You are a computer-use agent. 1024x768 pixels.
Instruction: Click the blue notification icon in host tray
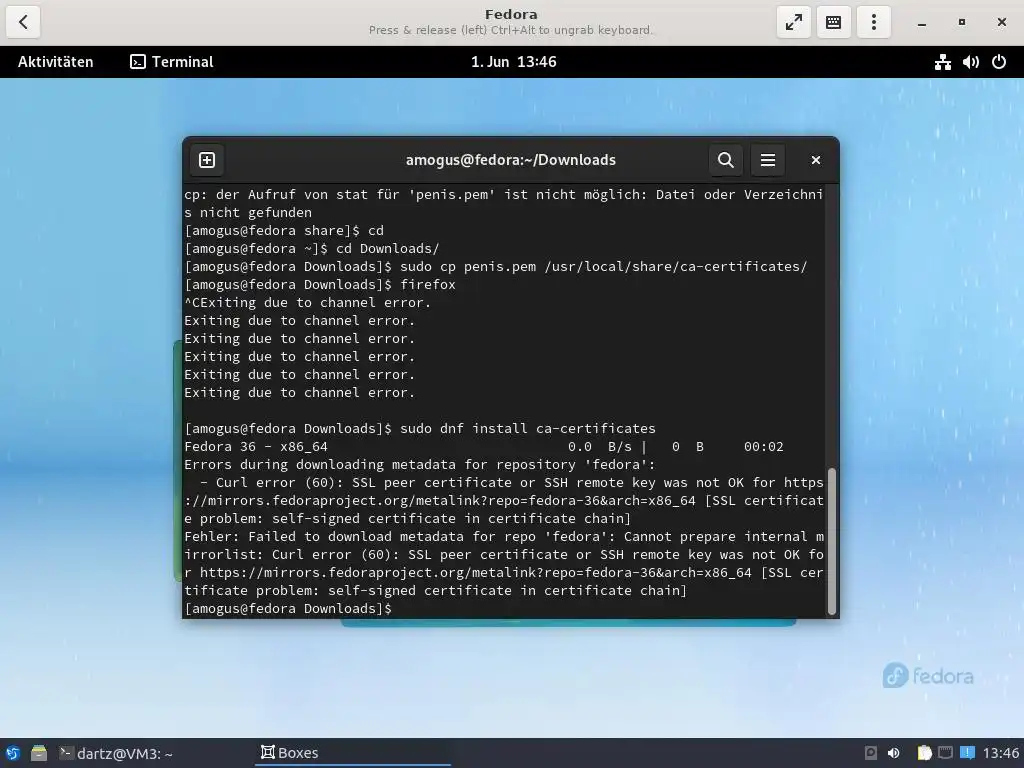coord(967,753)
